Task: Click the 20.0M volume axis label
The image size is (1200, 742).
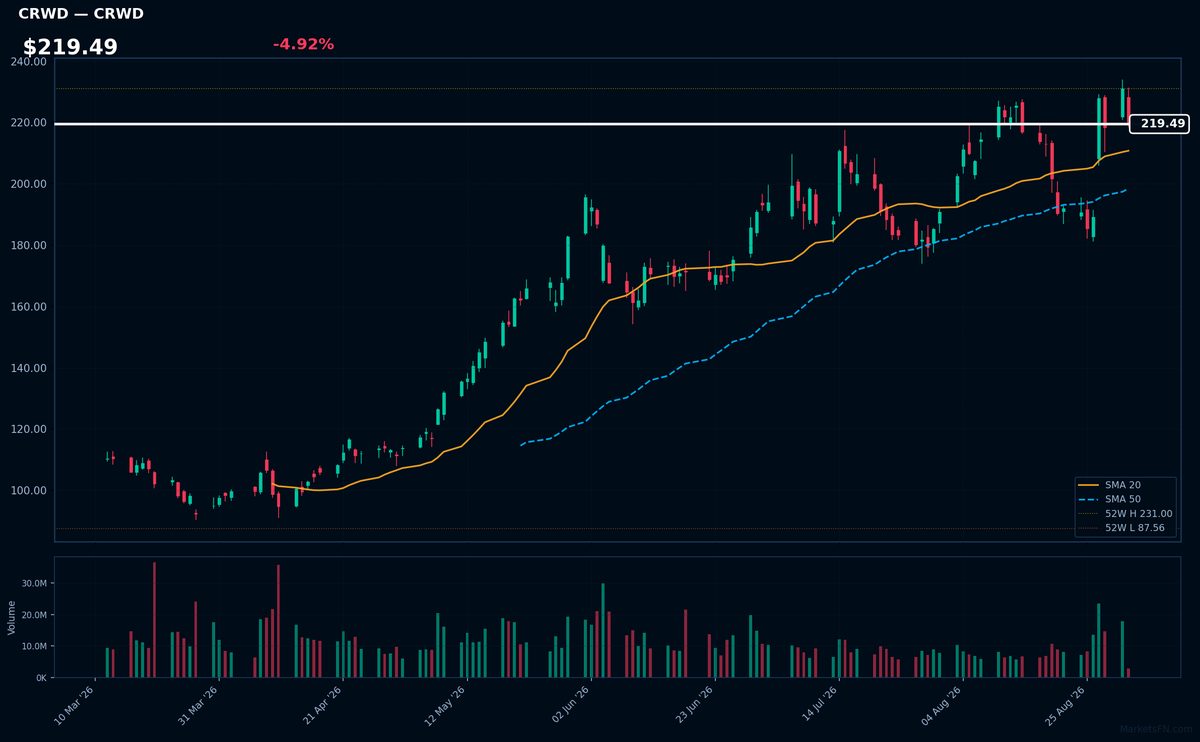Action: click(x=34, y=615)
